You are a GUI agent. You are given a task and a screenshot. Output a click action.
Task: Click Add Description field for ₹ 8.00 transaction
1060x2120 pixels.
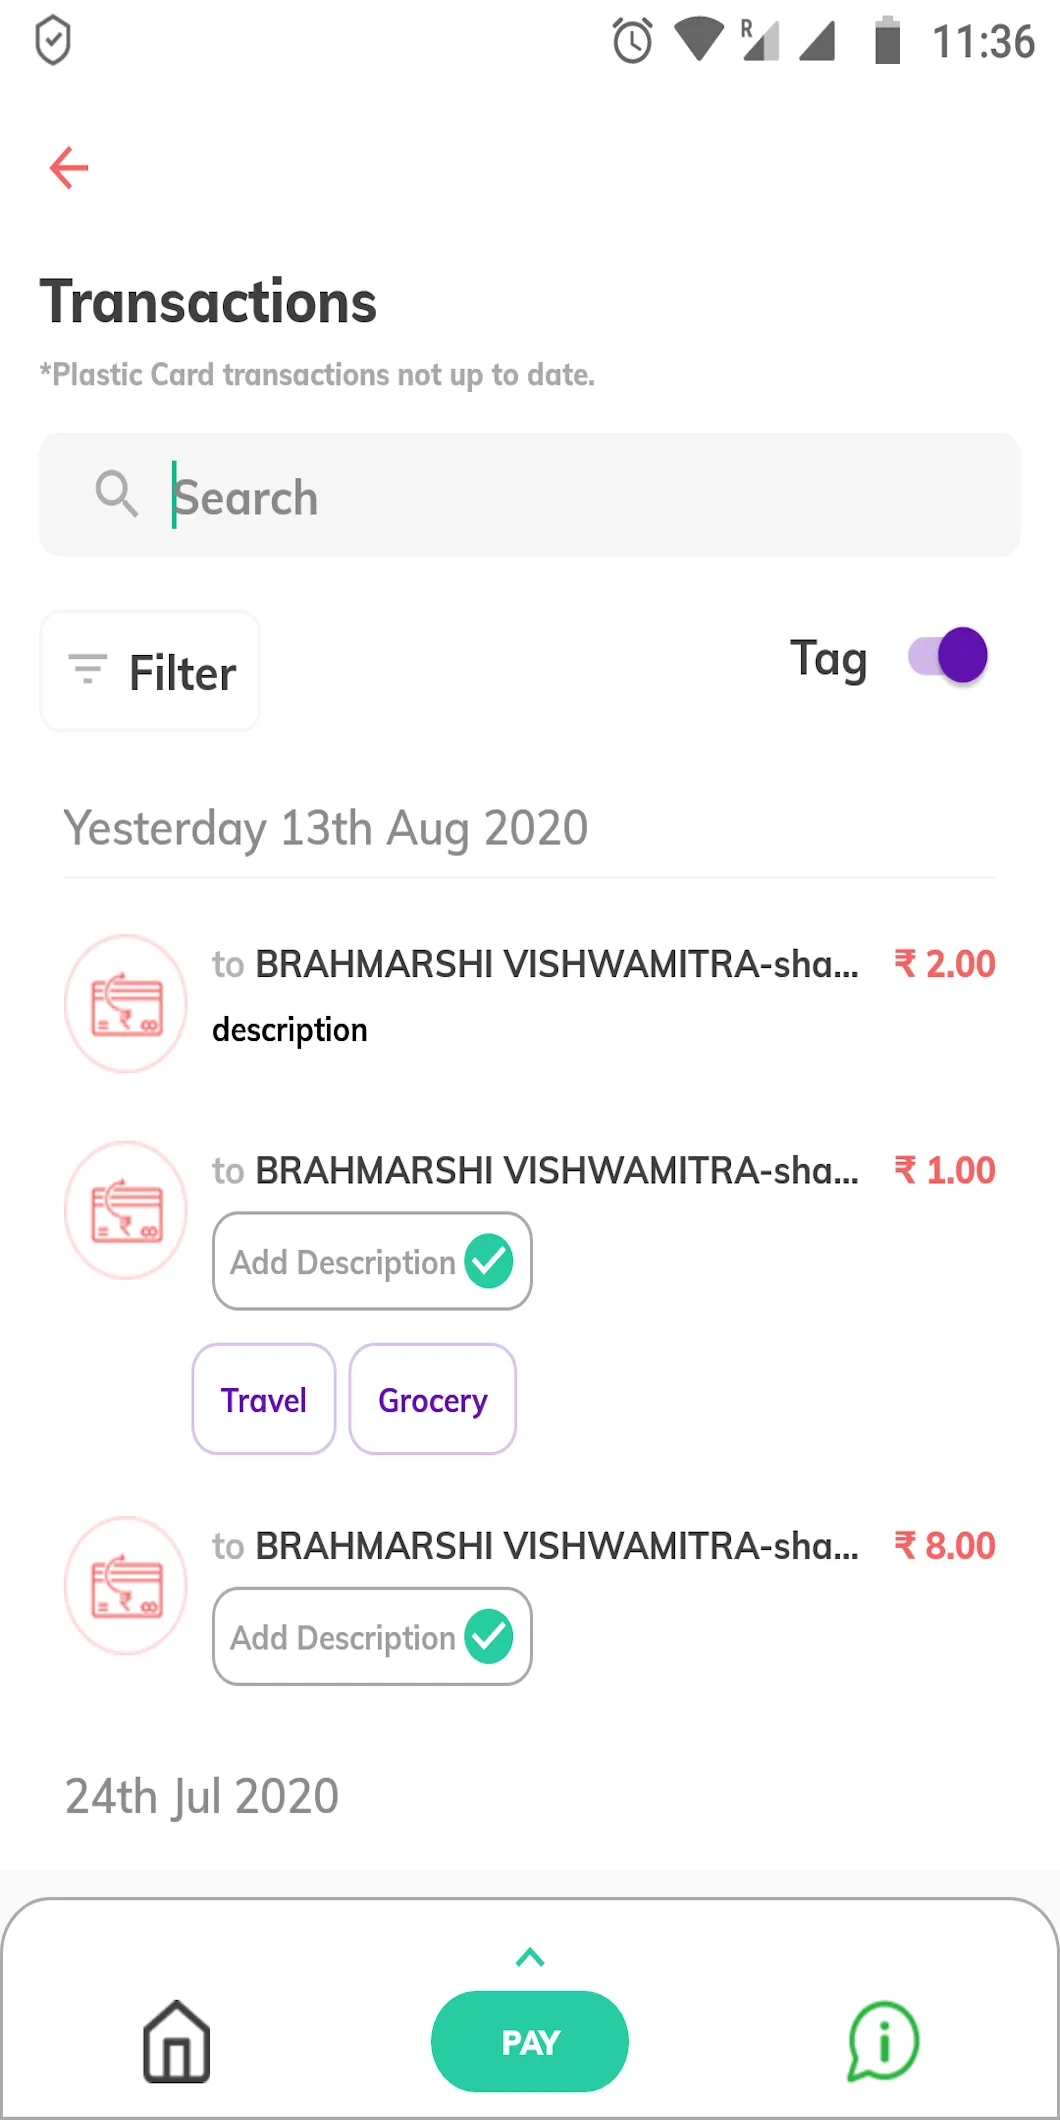click(x=342, y=1638)
